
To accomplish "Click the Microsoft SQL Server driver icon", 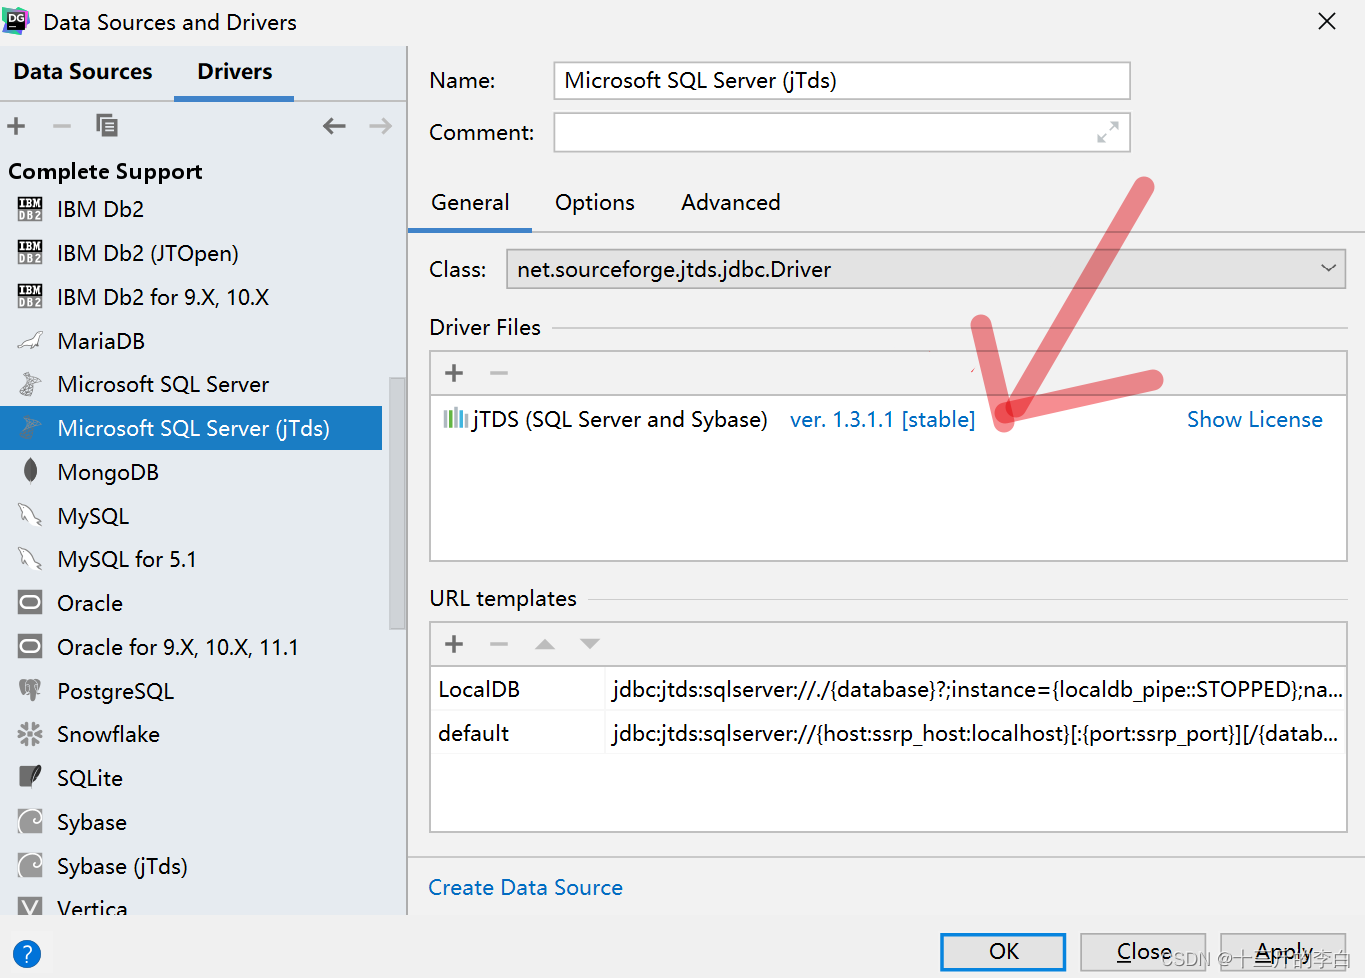I will (x=30, y=384).
